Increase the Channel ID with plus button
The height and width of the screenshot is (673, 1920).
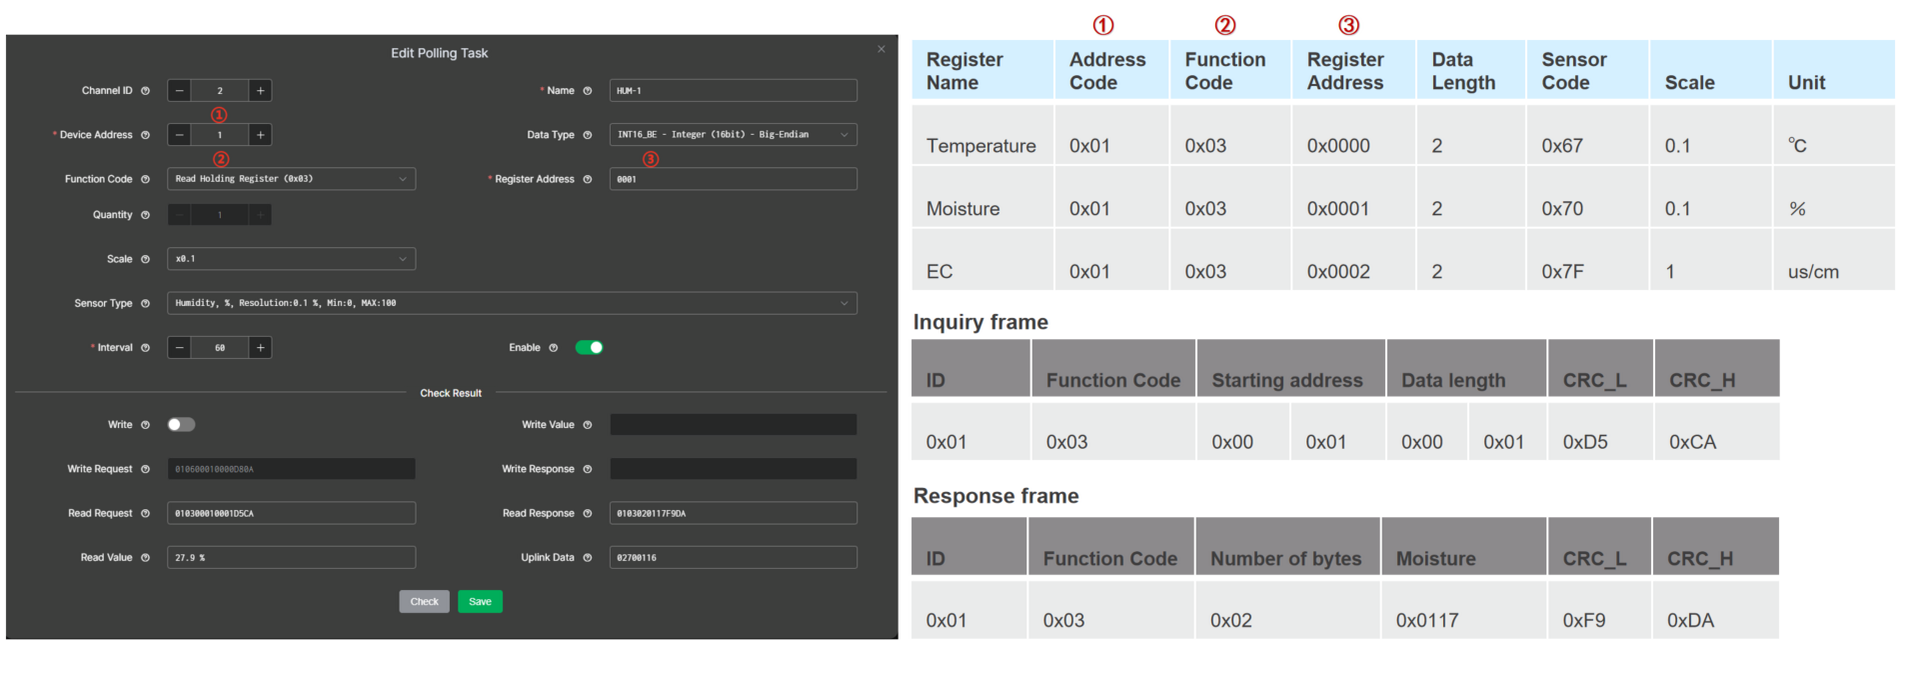coord(260,91)
